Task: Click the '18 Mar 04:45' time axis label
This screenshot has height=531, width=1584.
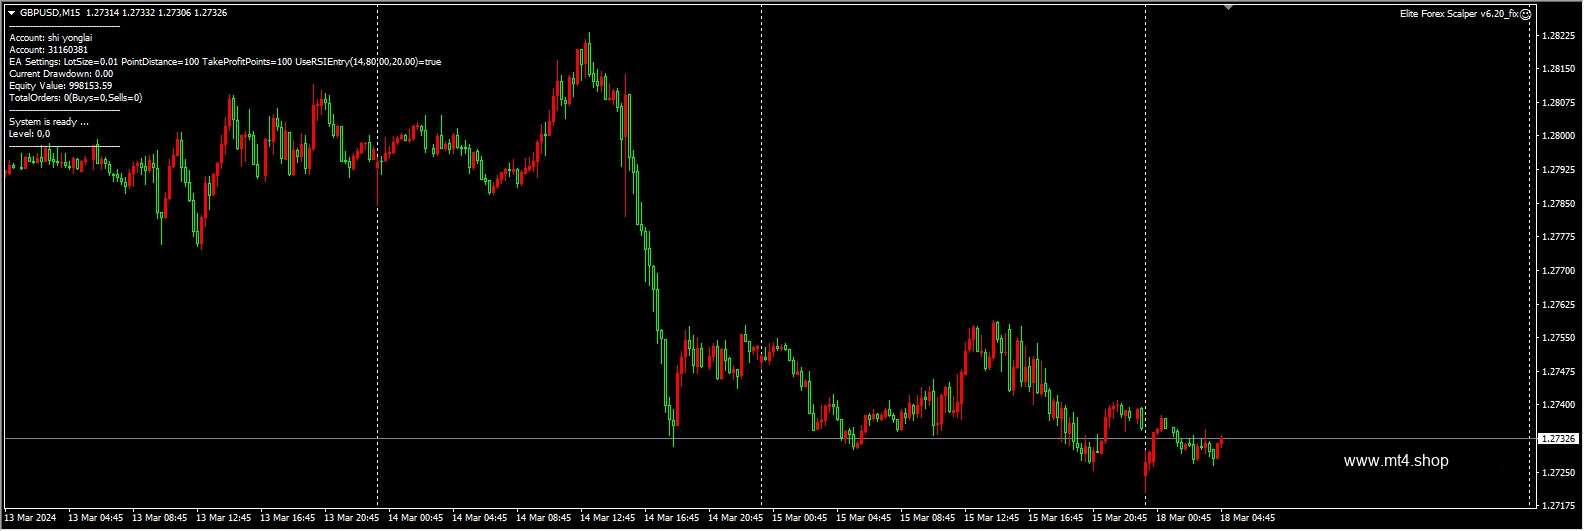Action: [1248, 518]
